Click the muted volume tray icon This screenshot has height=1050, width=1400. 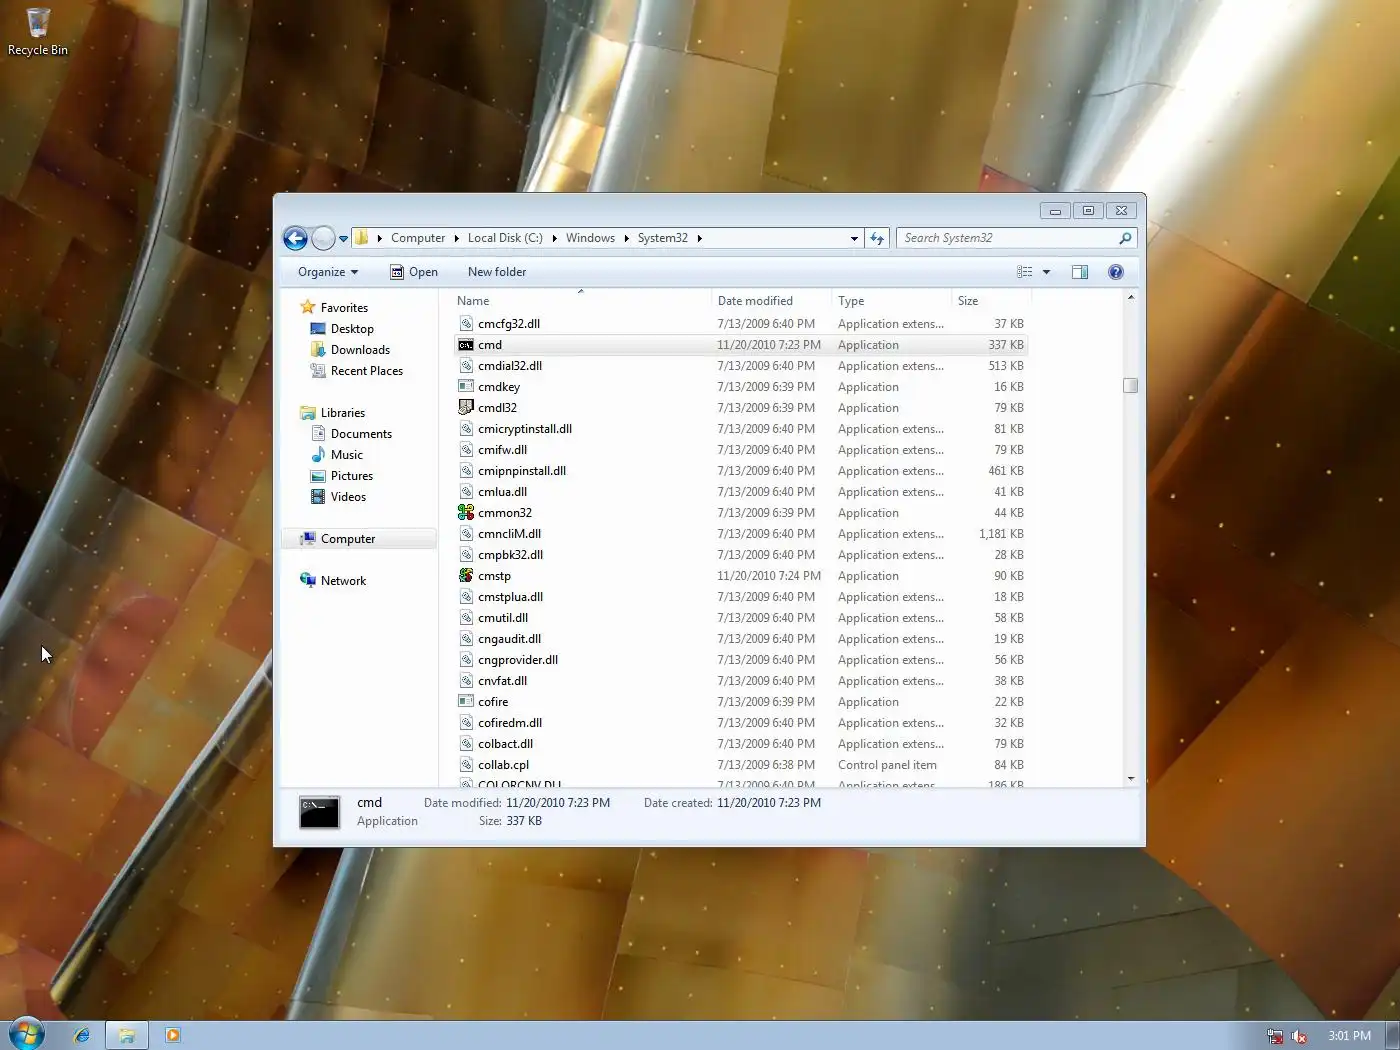tap(1299, 1036)
